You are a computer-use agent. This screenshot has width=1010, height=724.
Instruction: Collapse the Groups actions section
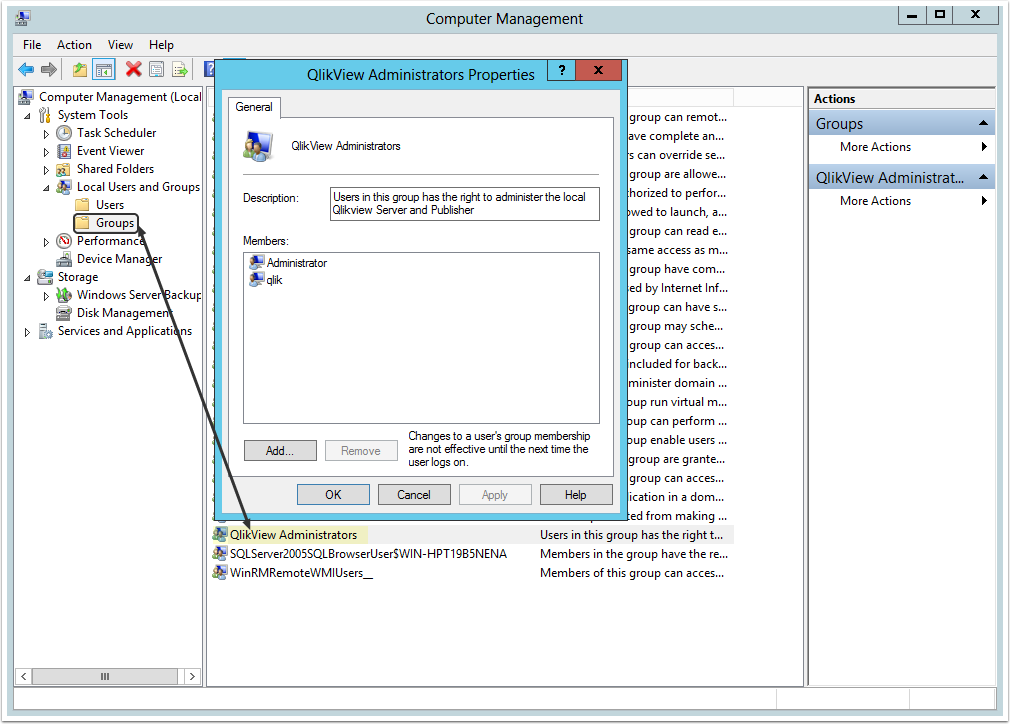click(x=983, y=123)
